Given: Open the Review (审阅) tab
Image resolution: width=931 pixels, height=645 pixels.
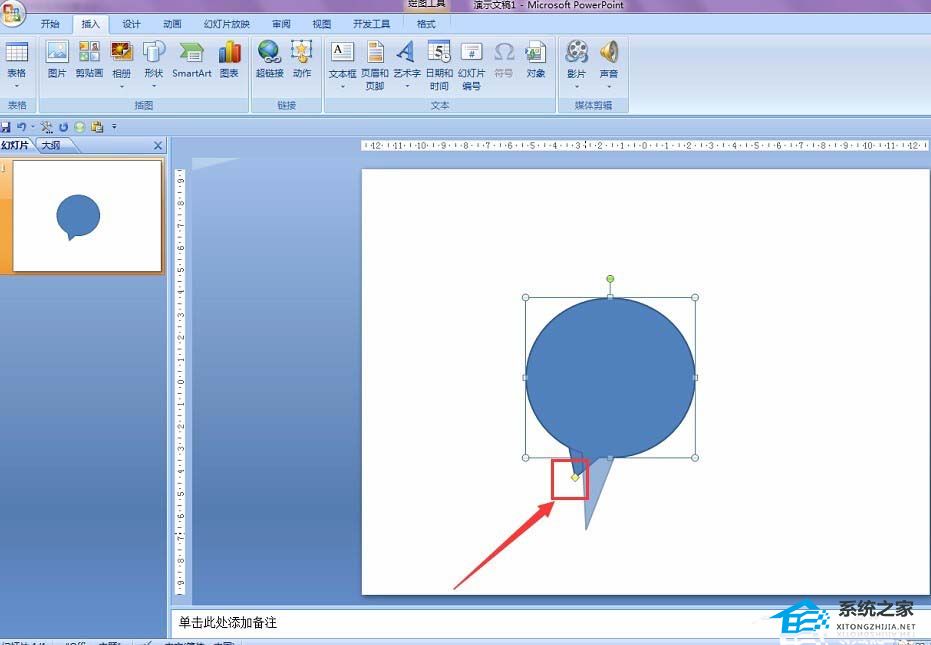Looking at the screenshot, I should (281, 24).
